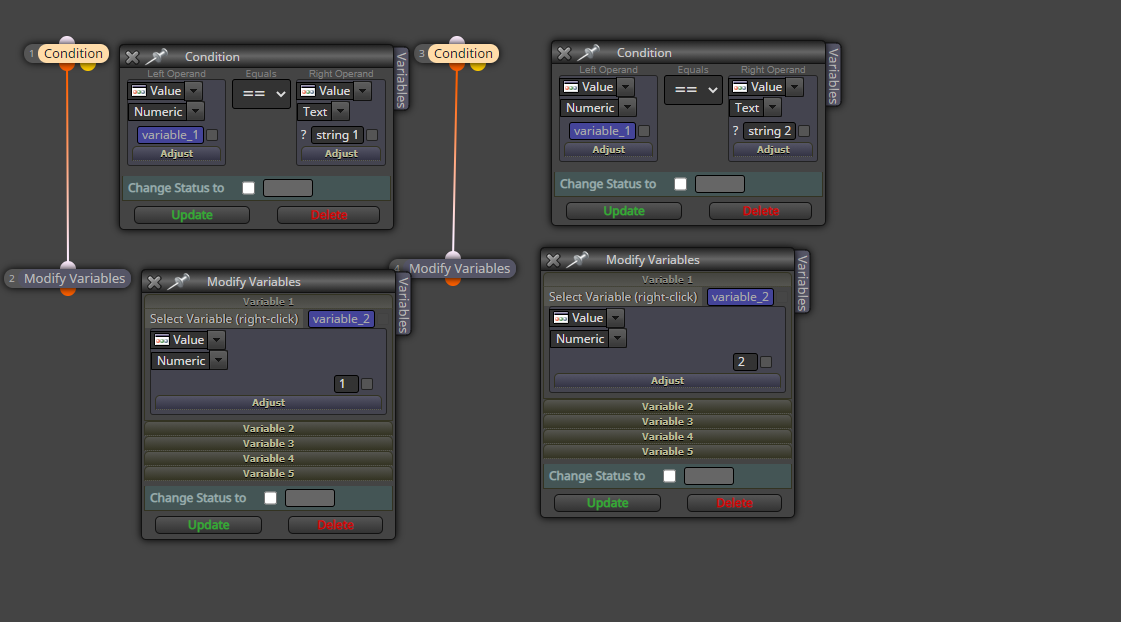
Task: Expand Variable 3 in value 1 Modify panel
Action: pyautogui.click(x=268, y=443)
